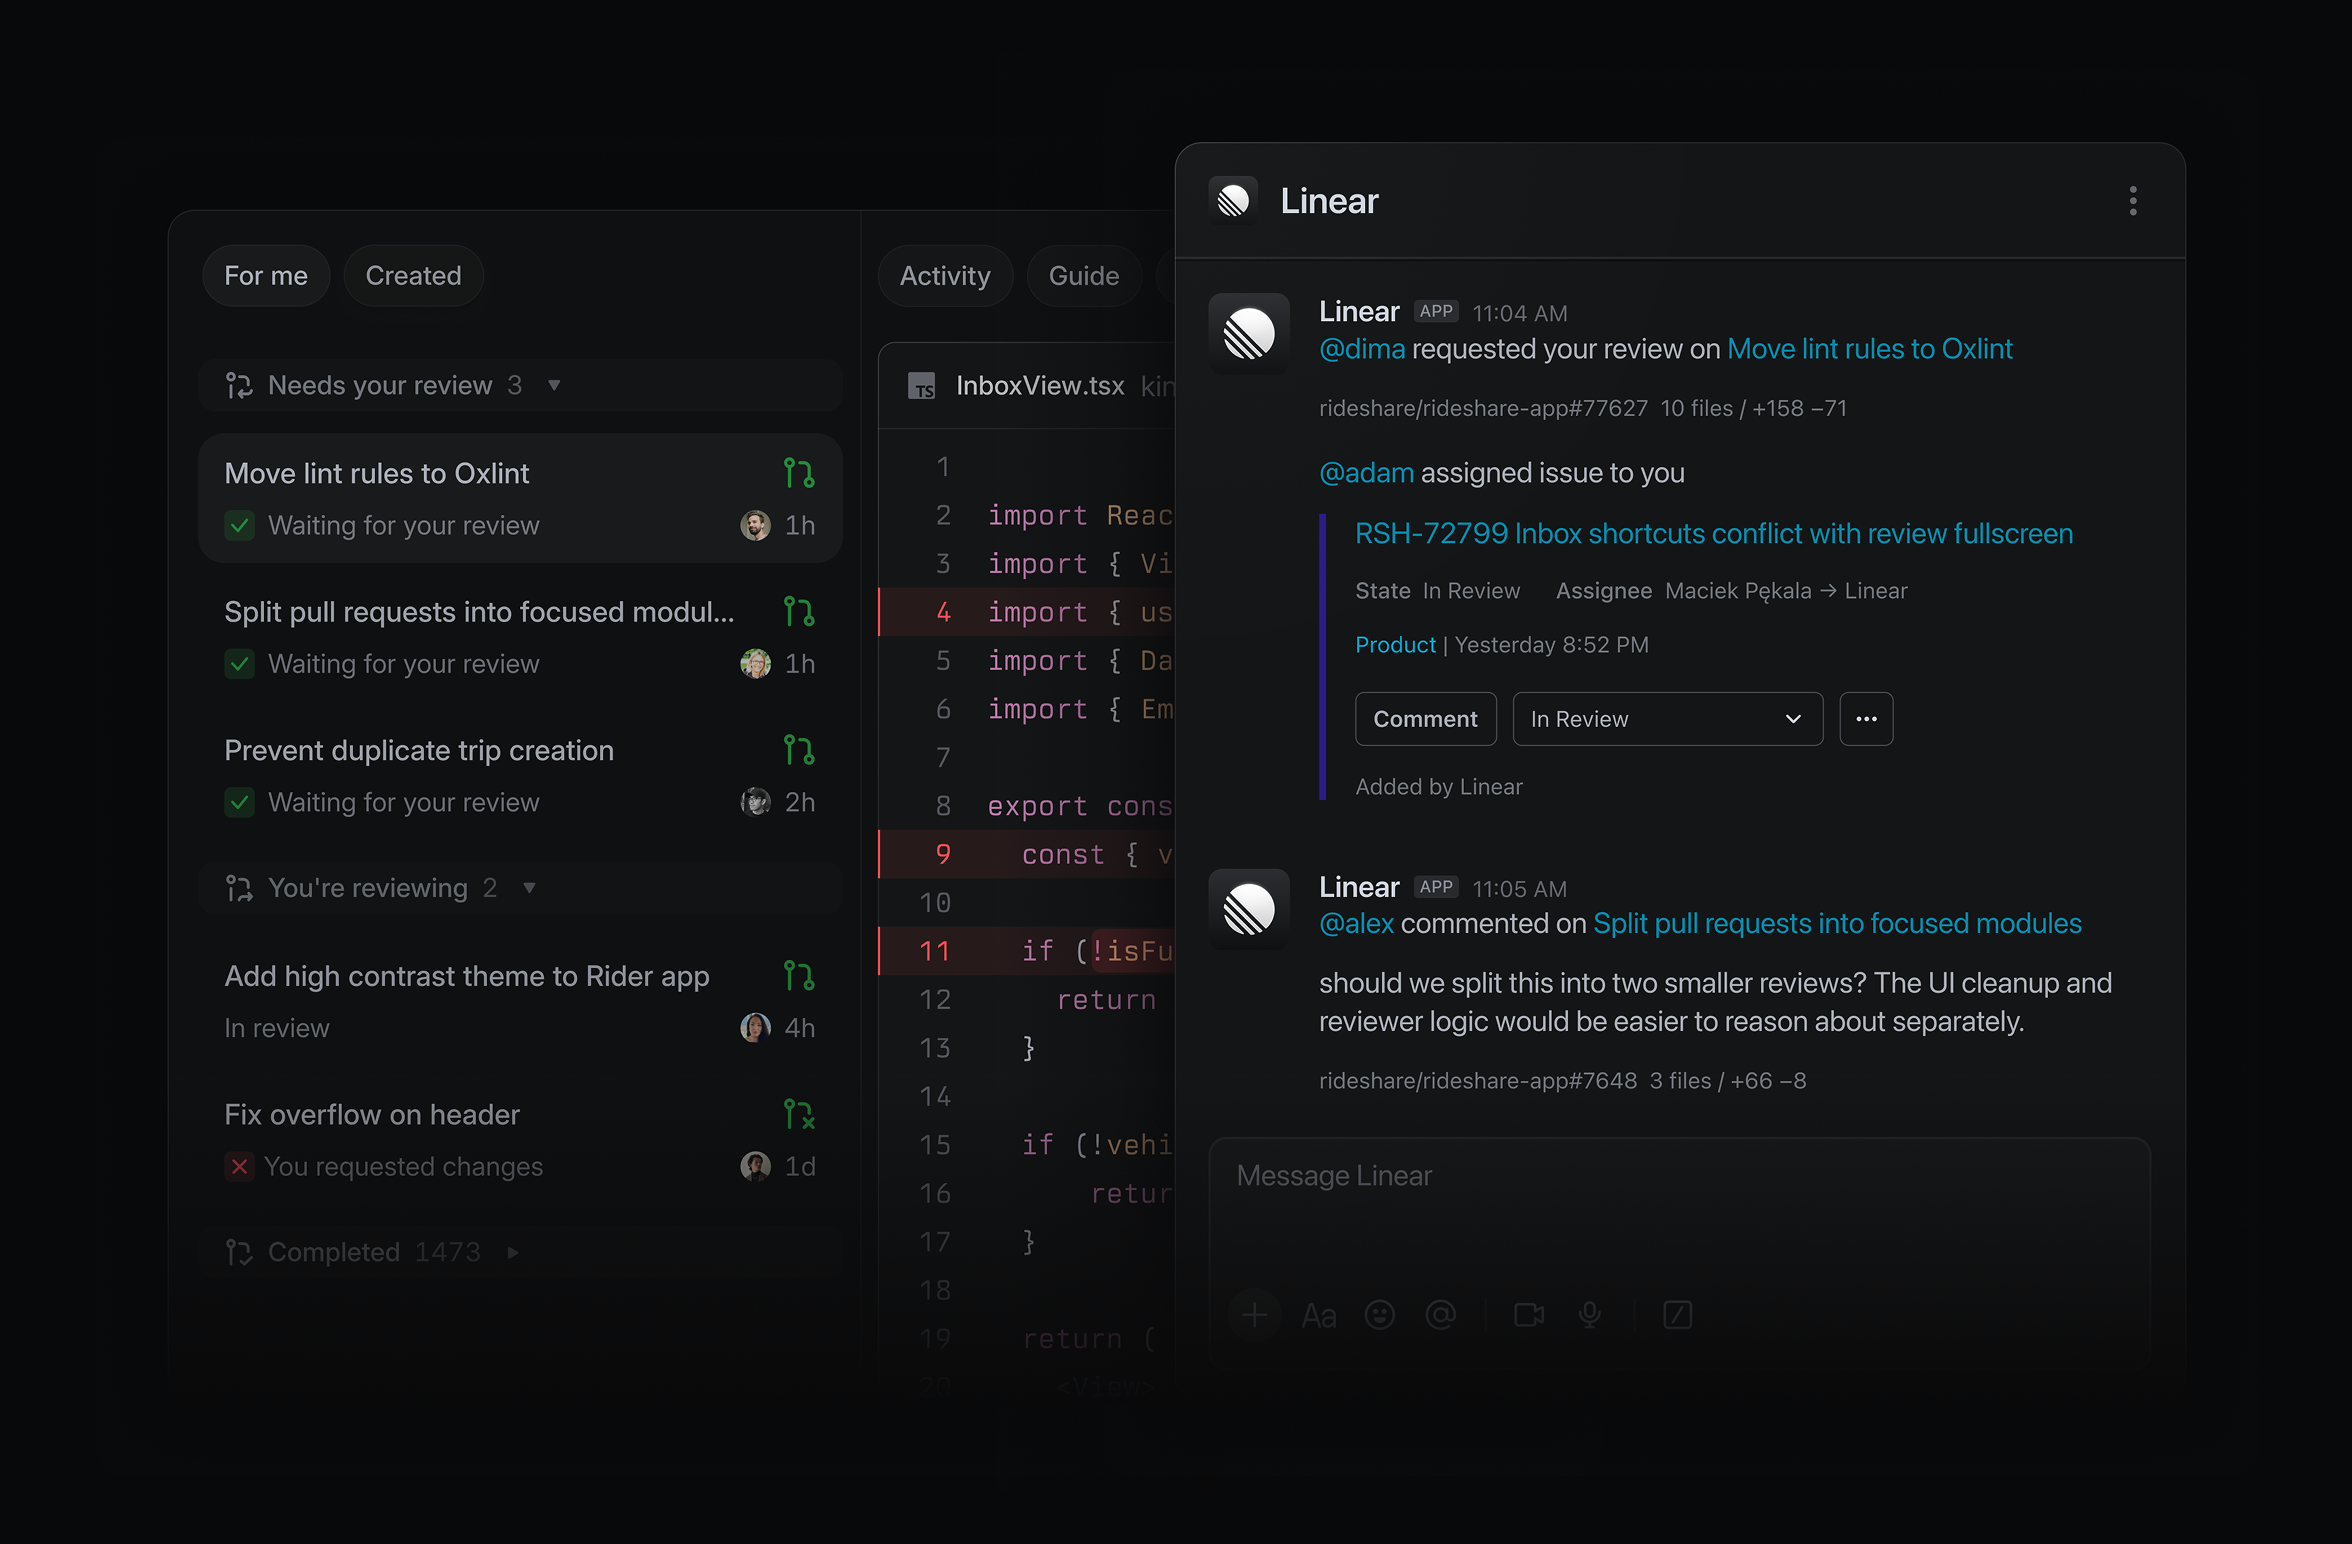Click highlighted line number 9 in the code diff

943,854
